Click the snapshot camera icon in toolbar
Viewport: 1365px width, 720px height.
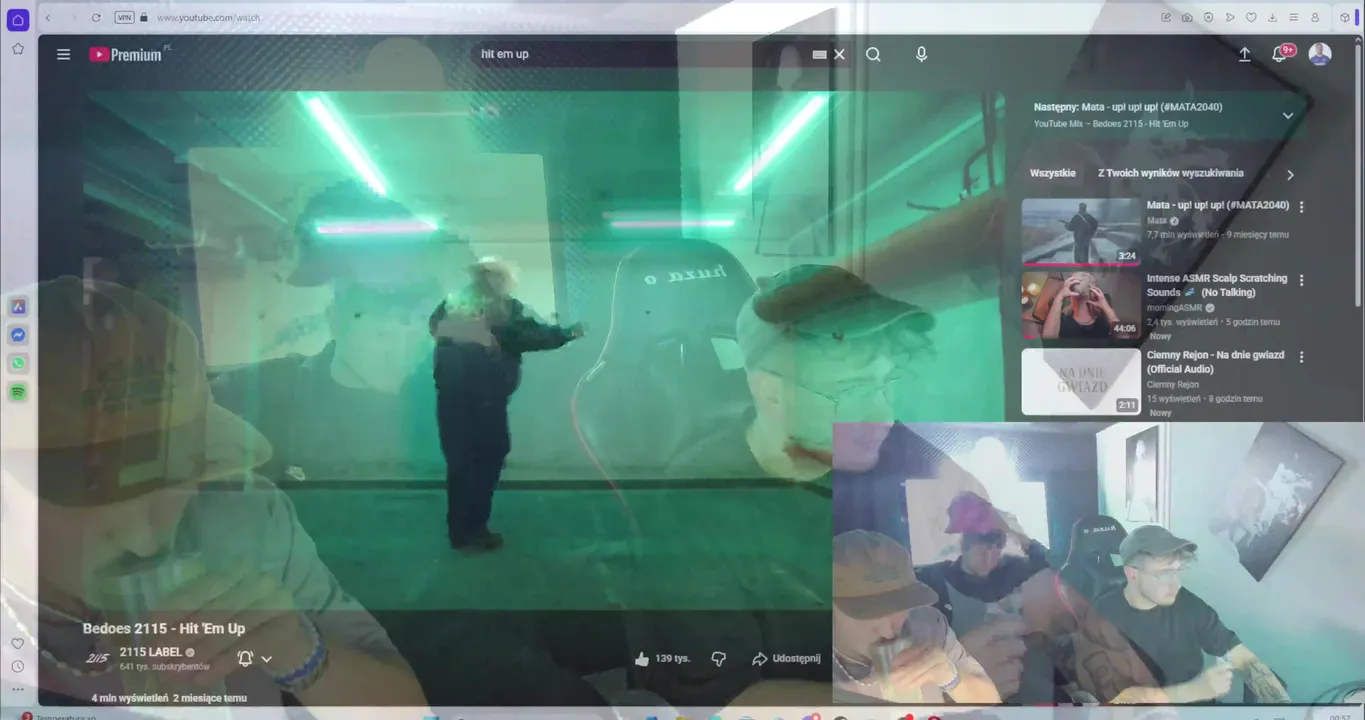point(1187,18)
